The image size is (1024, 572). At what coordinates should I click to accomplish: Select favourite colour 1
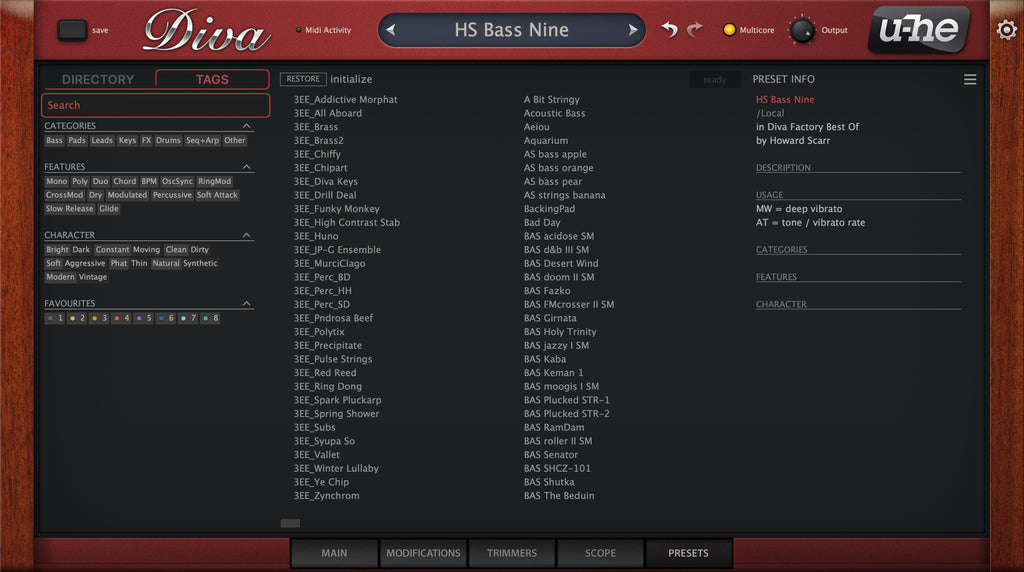(54, 318)
